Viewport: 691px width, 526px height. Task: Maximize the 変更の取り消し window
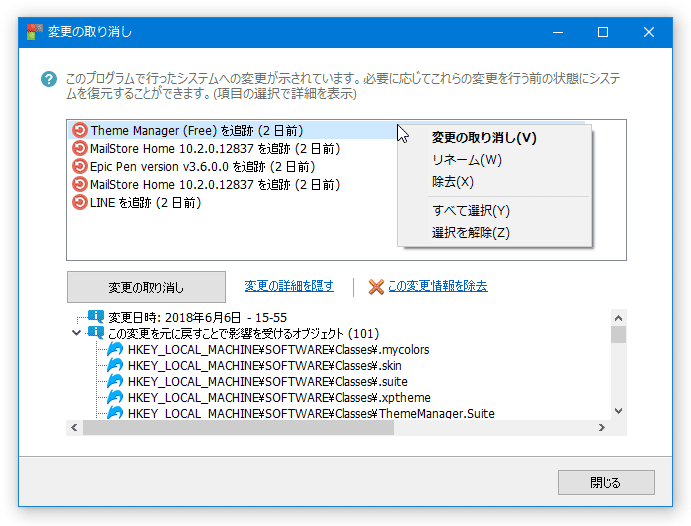point(603,32)
